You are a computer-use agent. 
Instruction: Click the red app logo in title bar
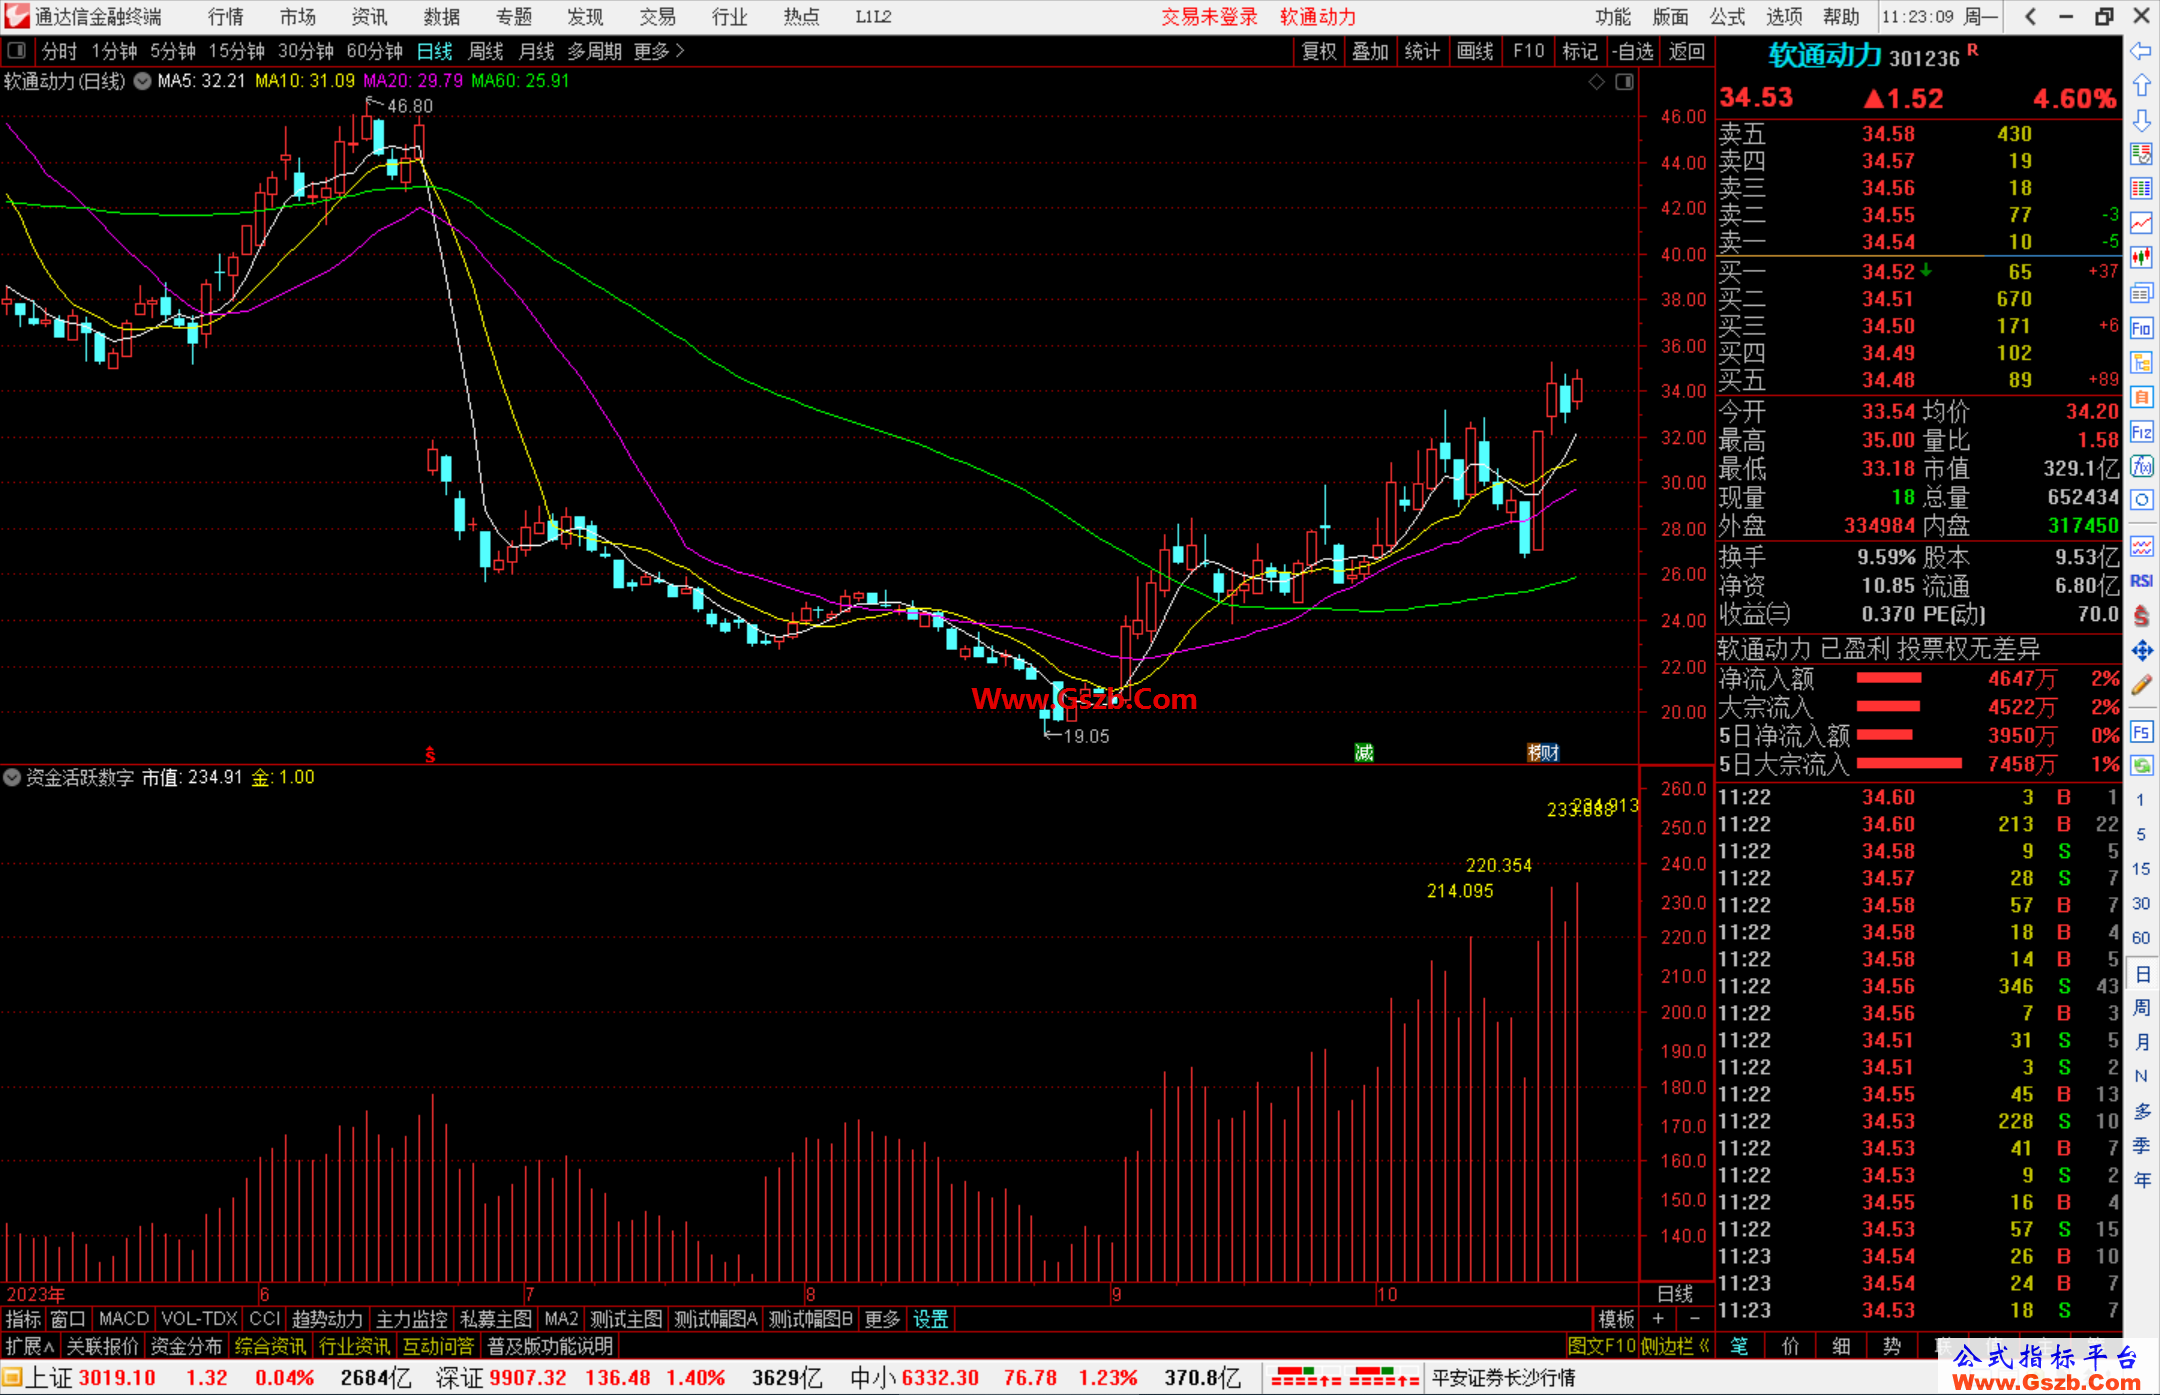pyautogui.click(x=17, y=16)
